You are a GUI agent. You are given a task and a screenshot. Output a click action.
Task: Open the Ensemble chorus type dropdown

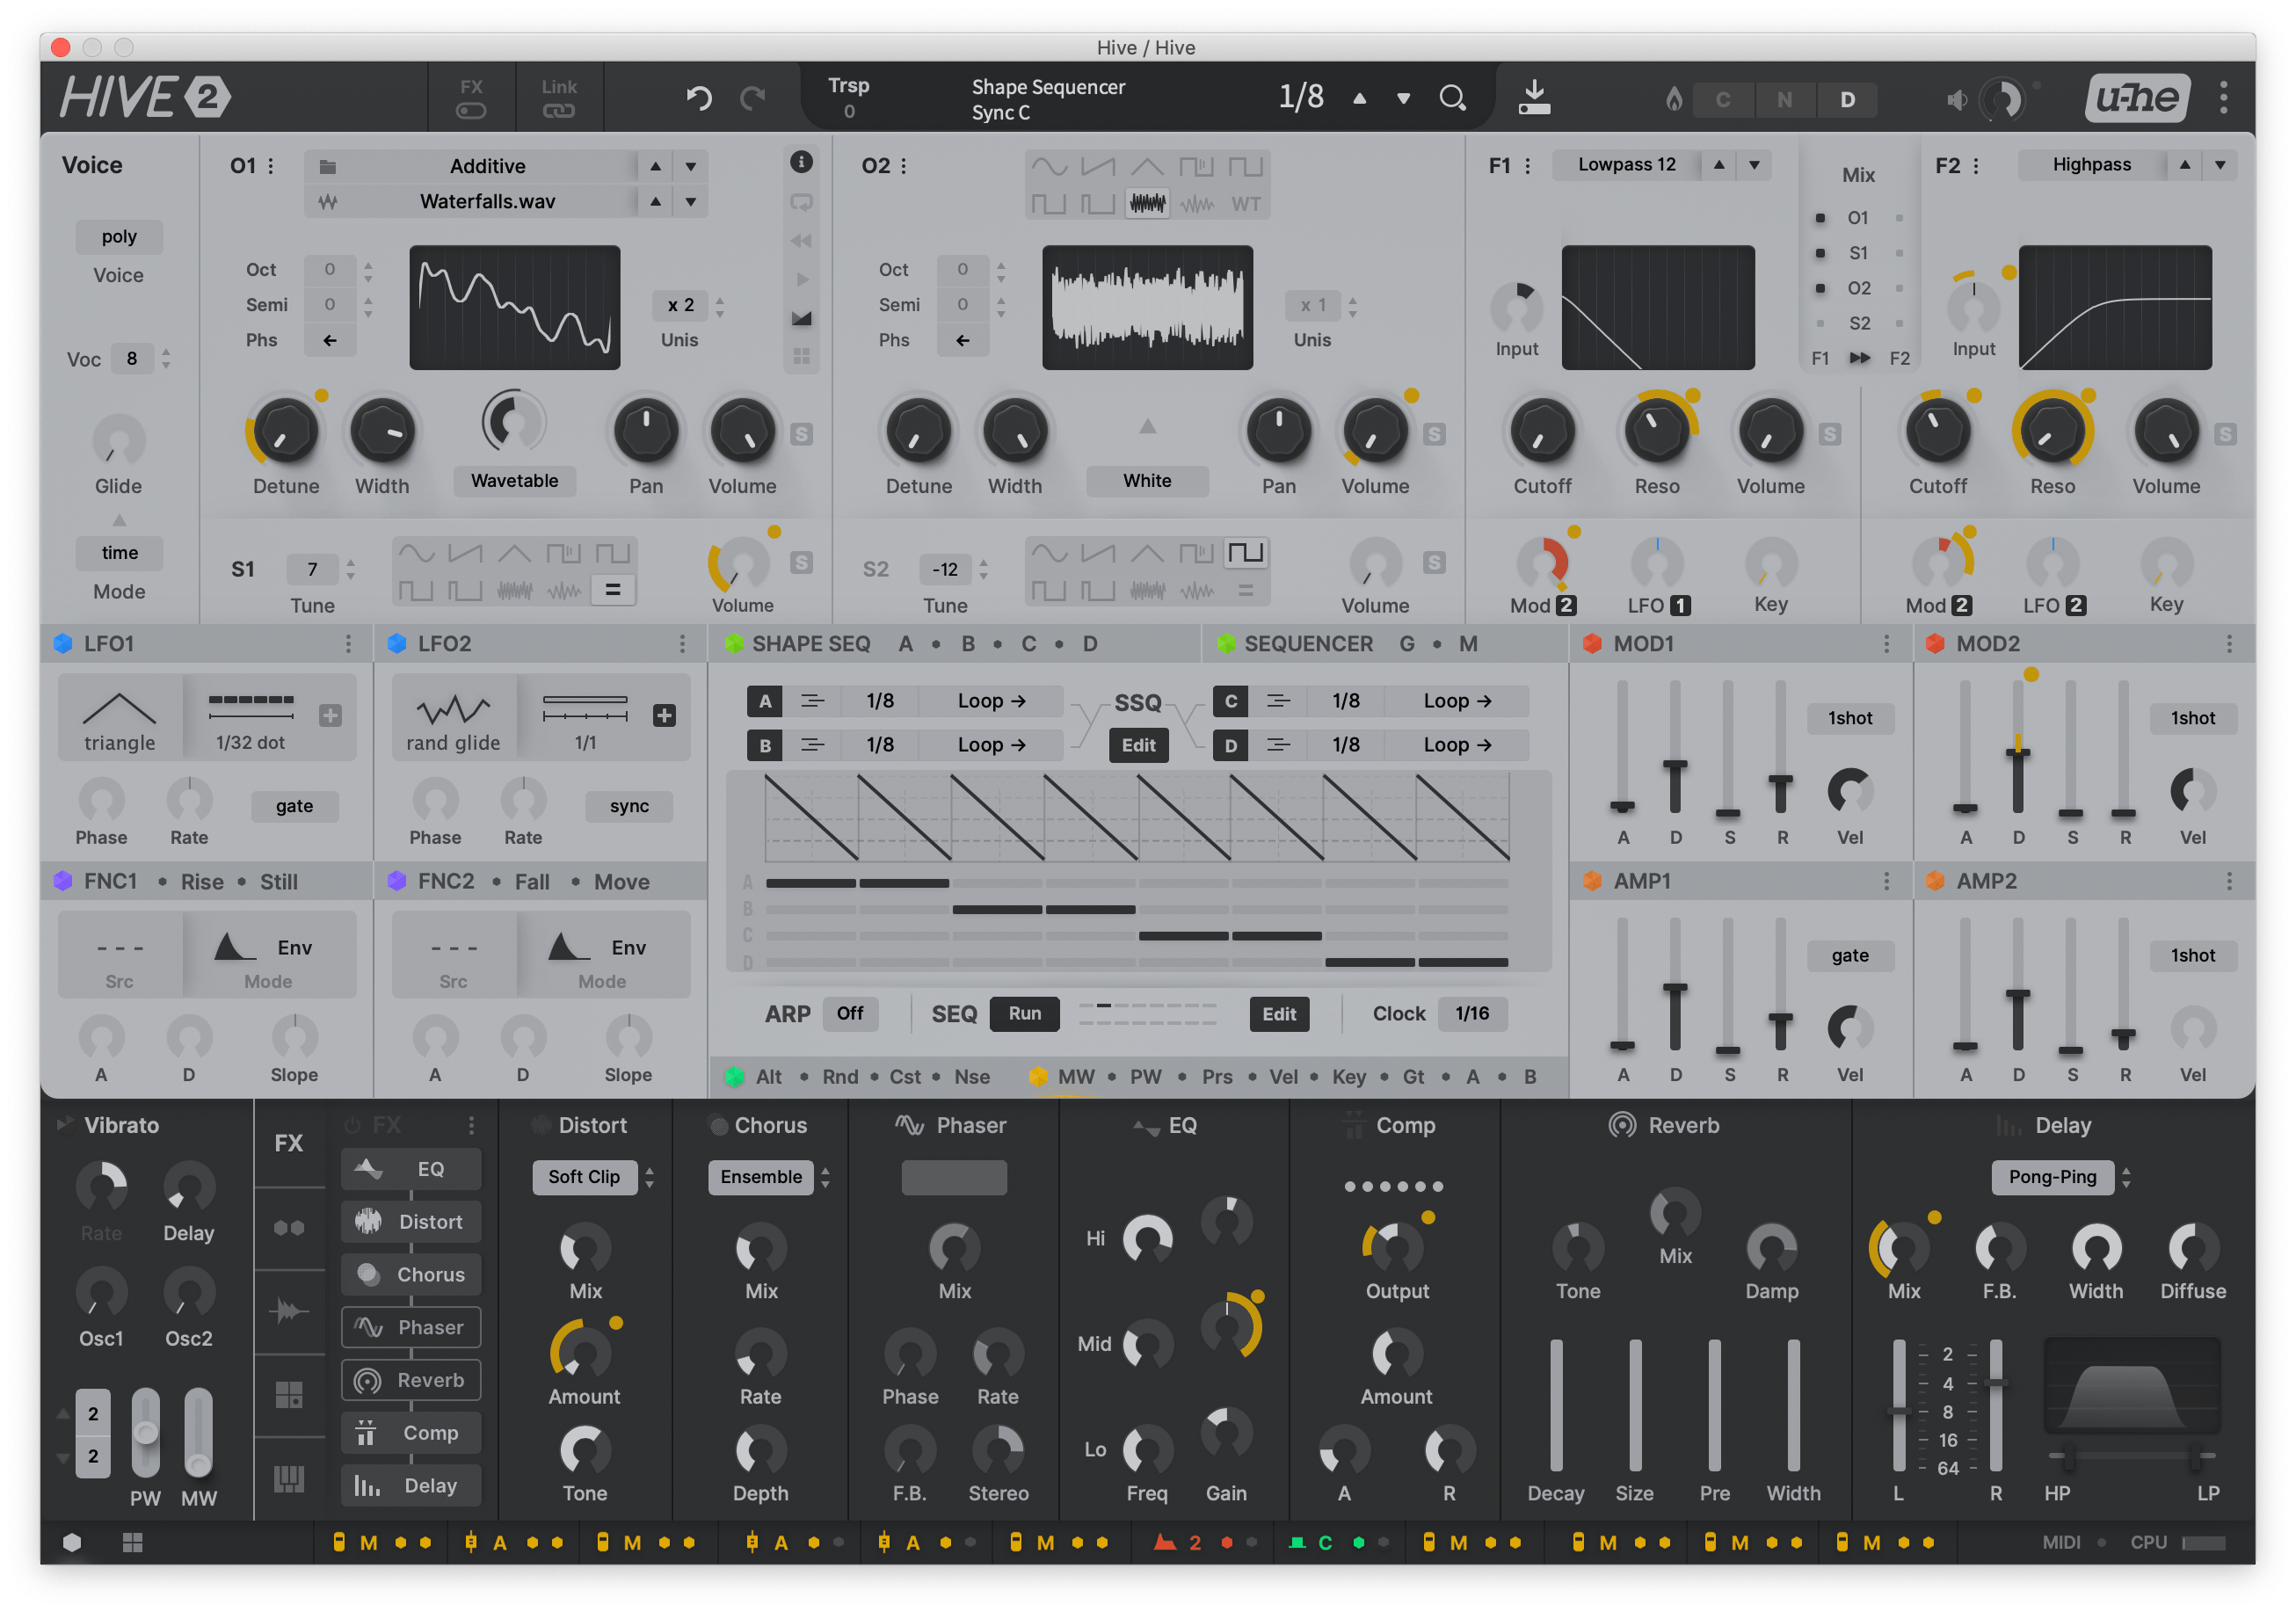pos(761,1177)
